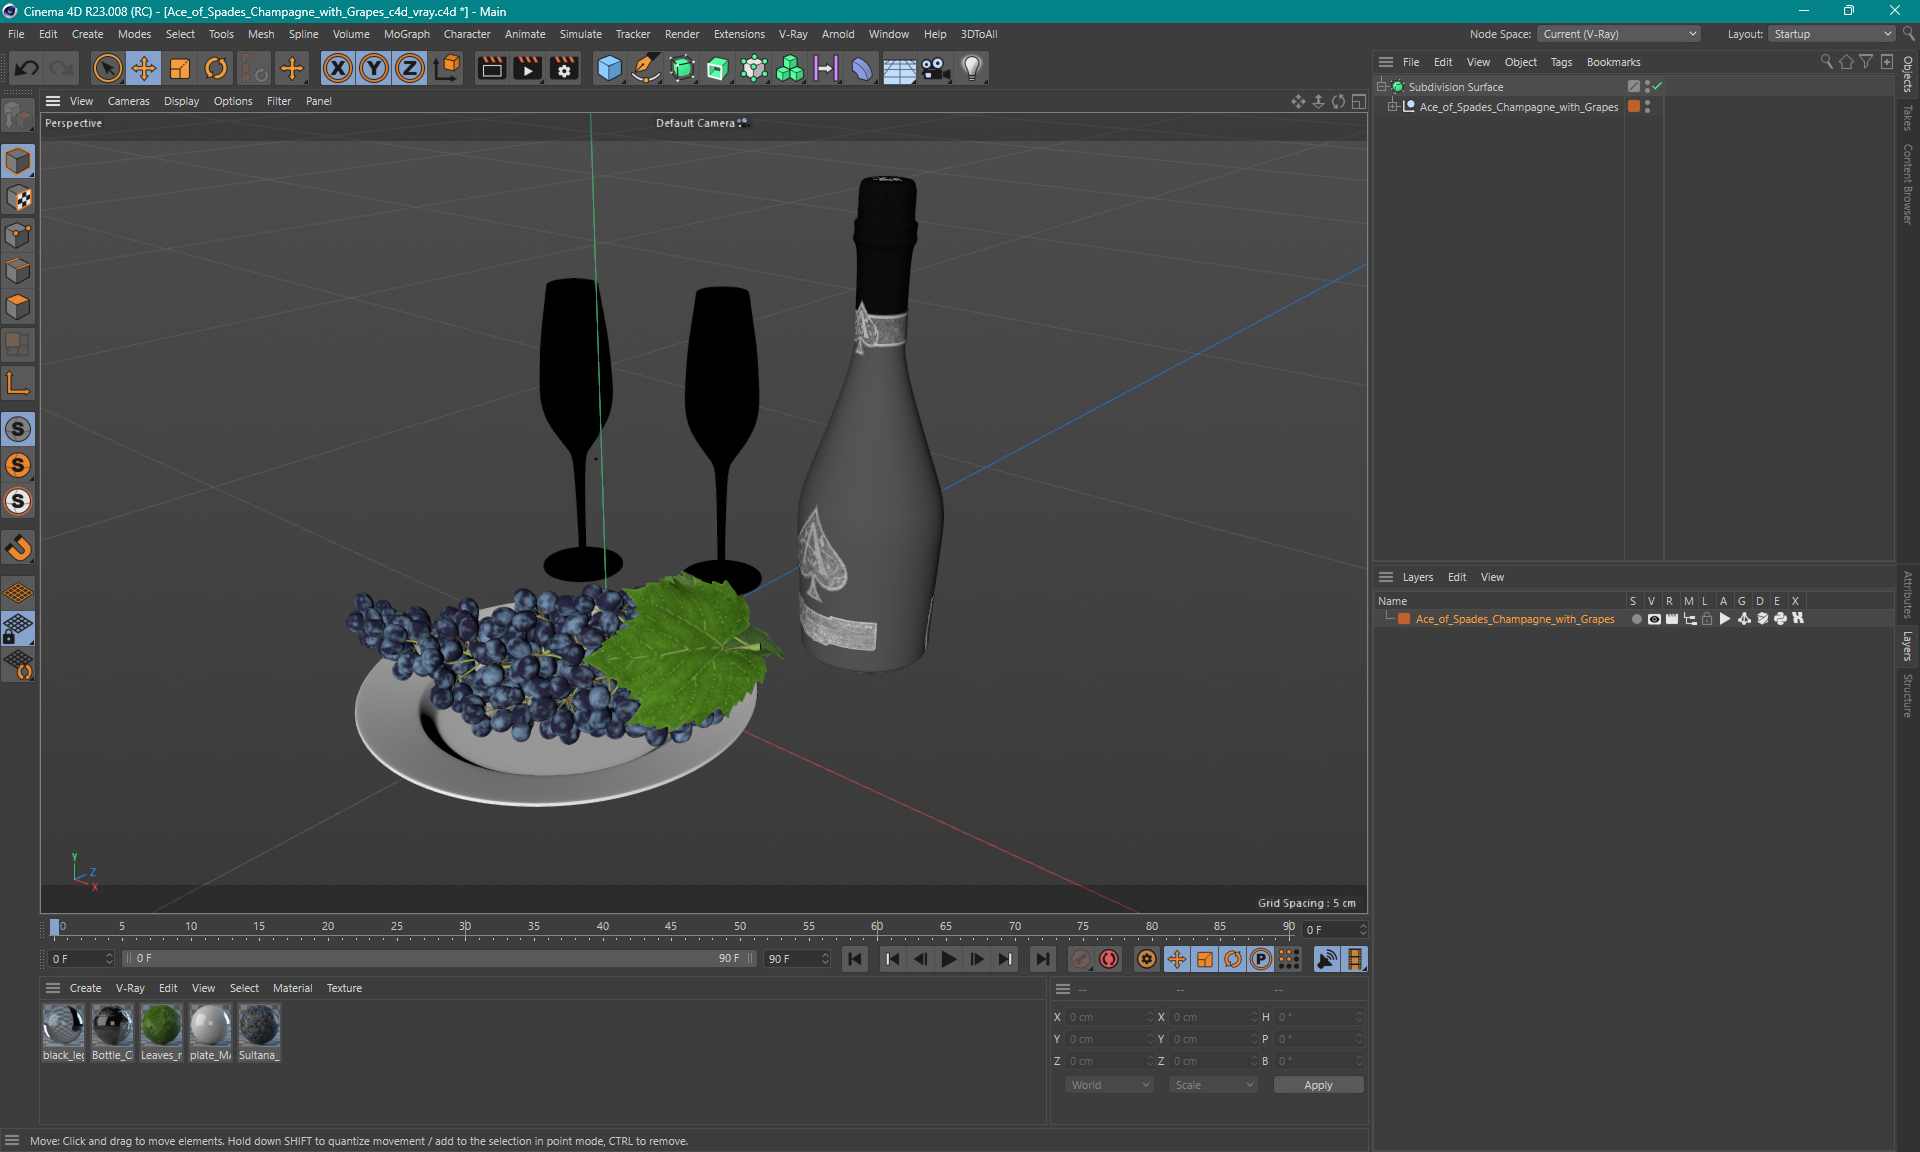The width and height of the screenshot is (1920, 1152).
Task: Add a Camera object
Action: [x=935, y=68]
